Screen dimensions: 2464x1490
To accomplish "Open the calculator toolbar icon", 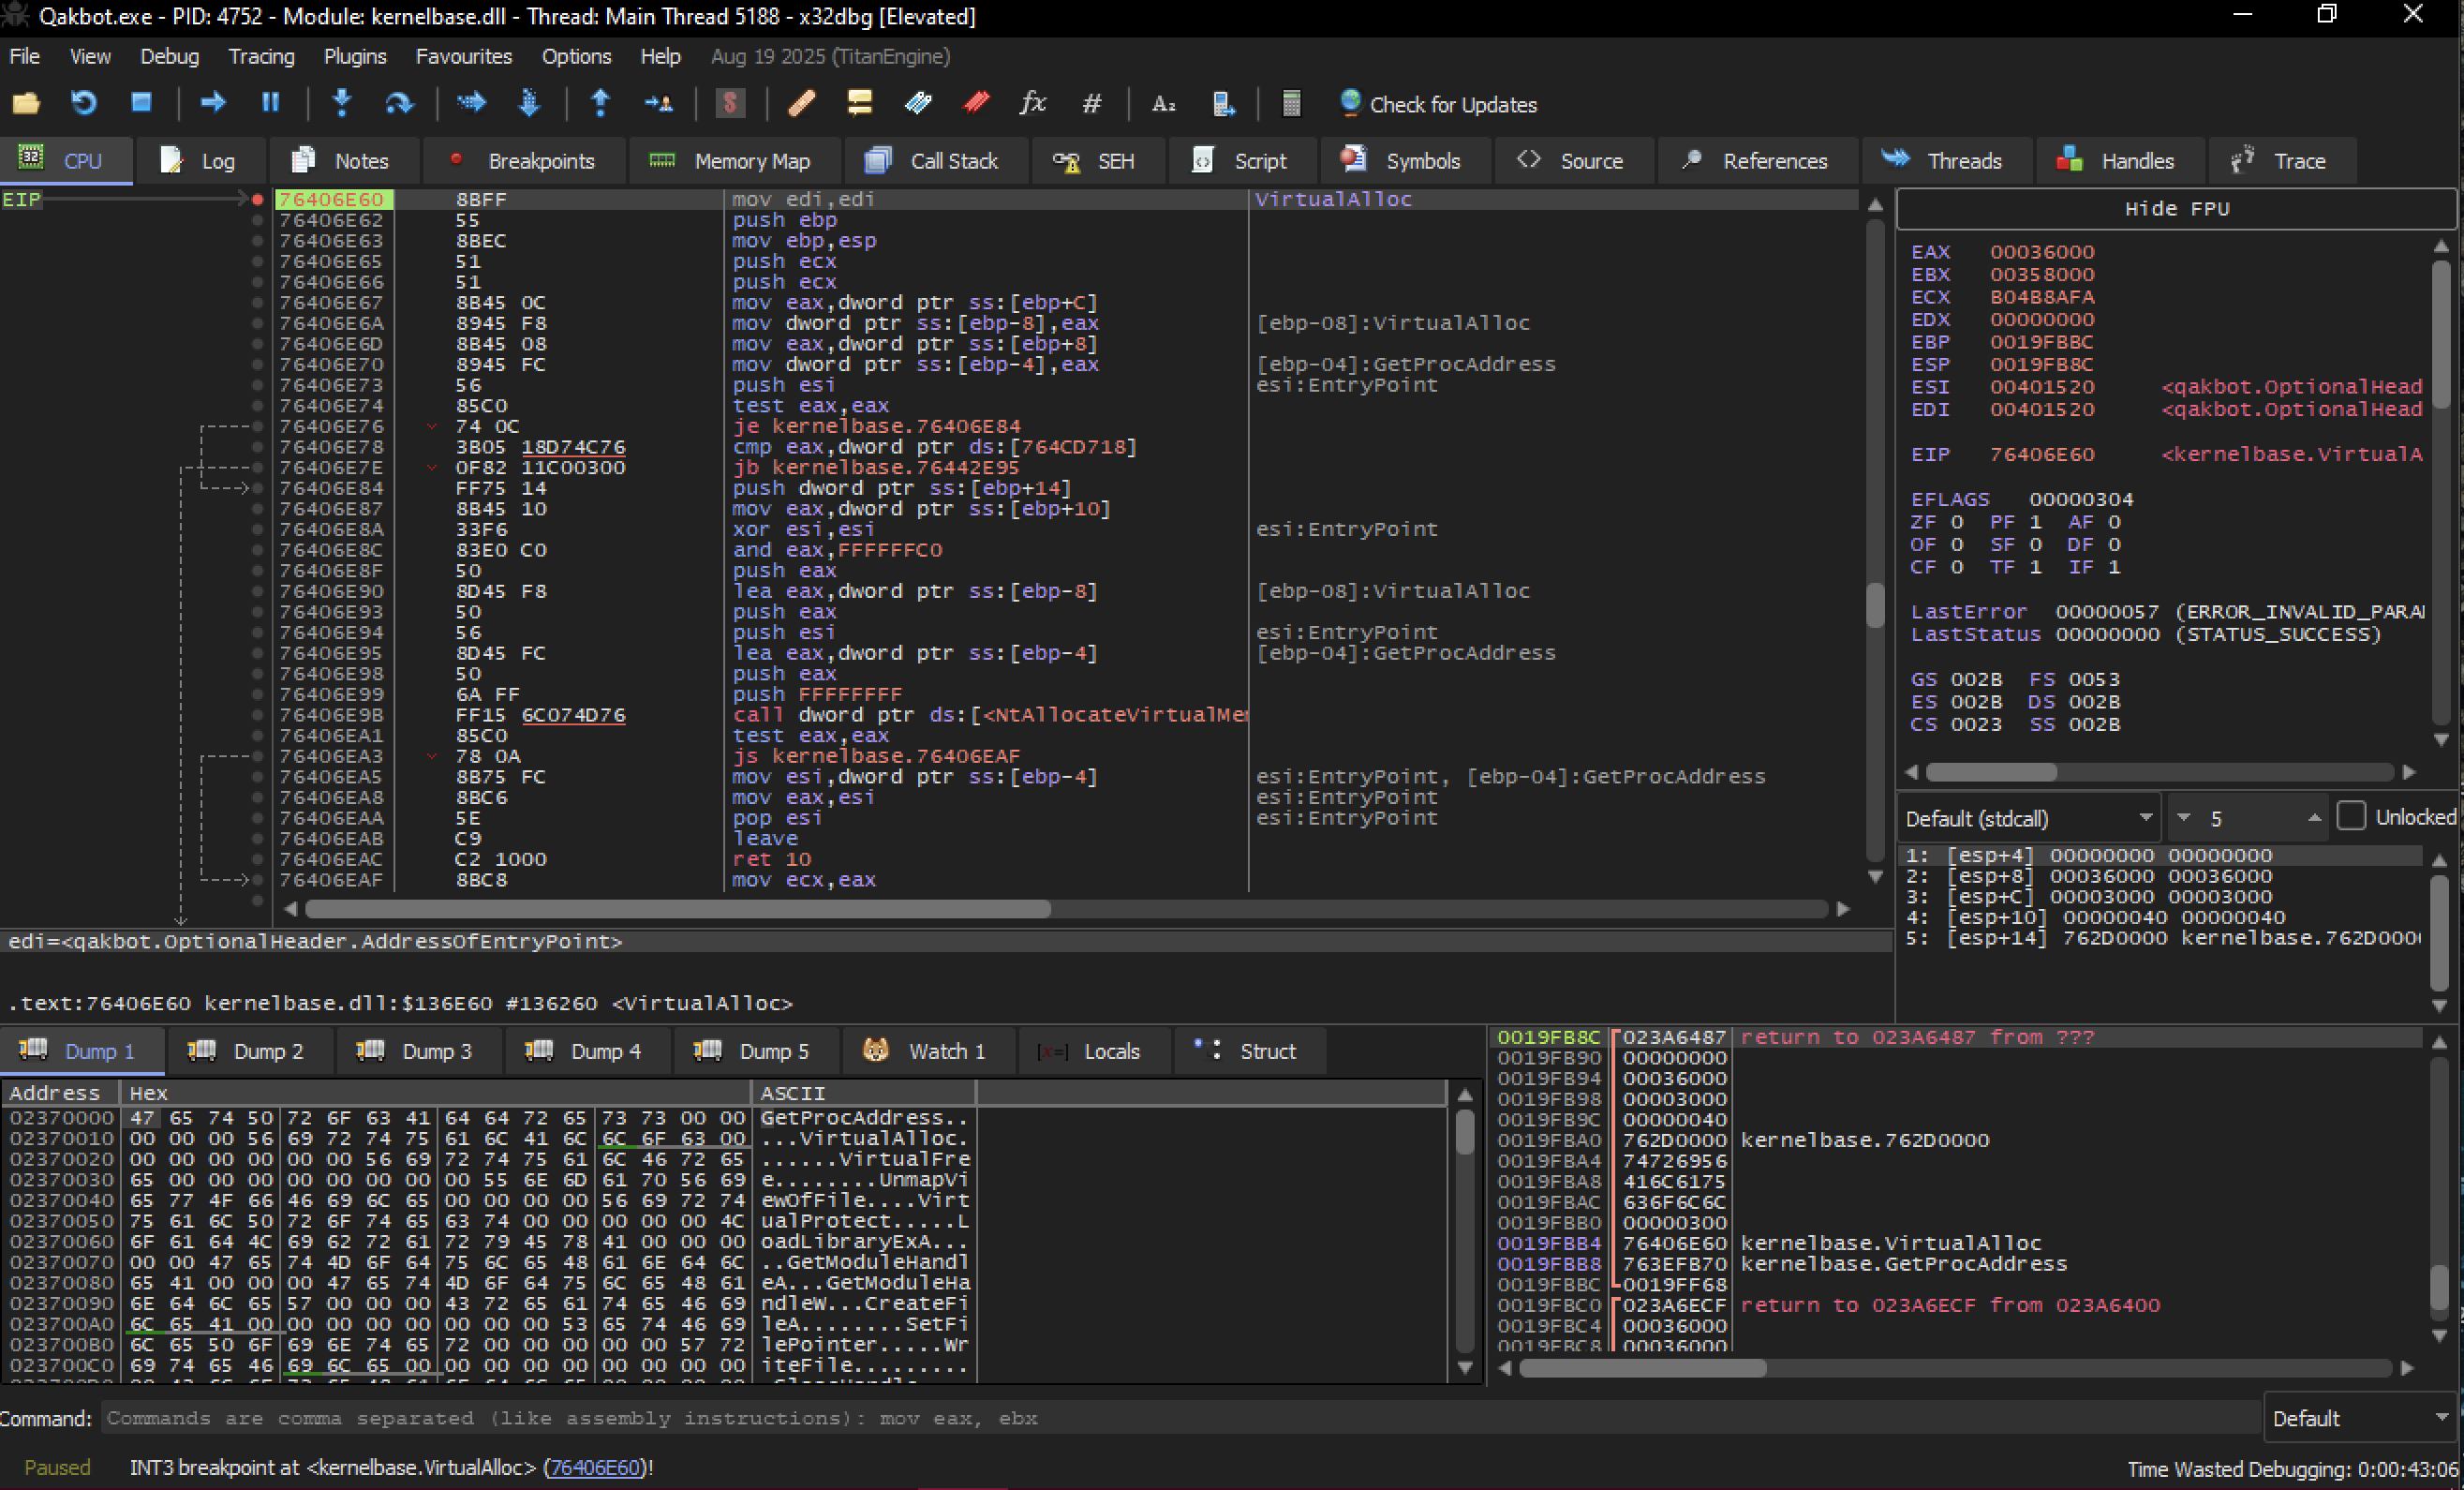I will tap(1291, 103).
